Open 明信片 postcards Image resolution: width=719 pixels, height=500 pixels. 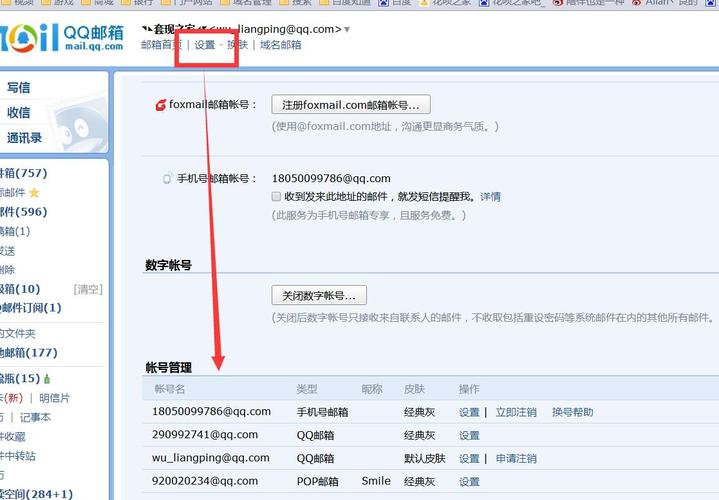click(x=55, y=398)
